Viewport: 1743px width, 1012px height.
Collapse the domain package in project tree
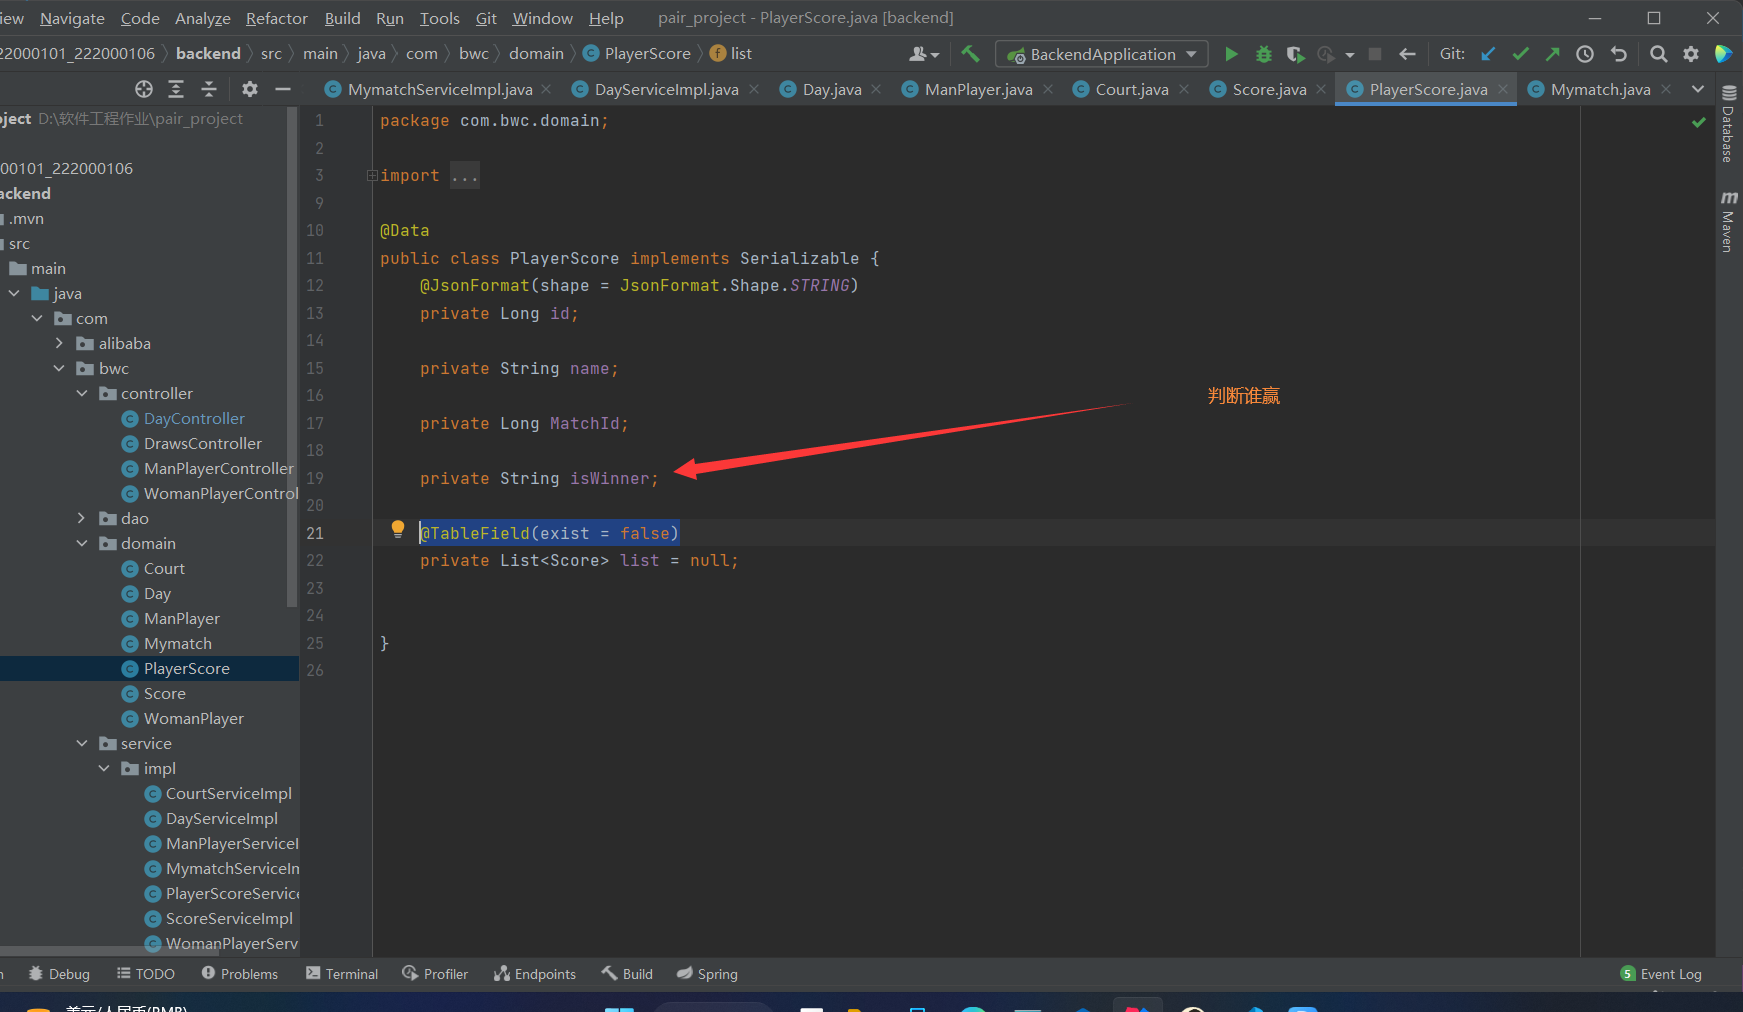pyautogui.click(x=82, y=543)
